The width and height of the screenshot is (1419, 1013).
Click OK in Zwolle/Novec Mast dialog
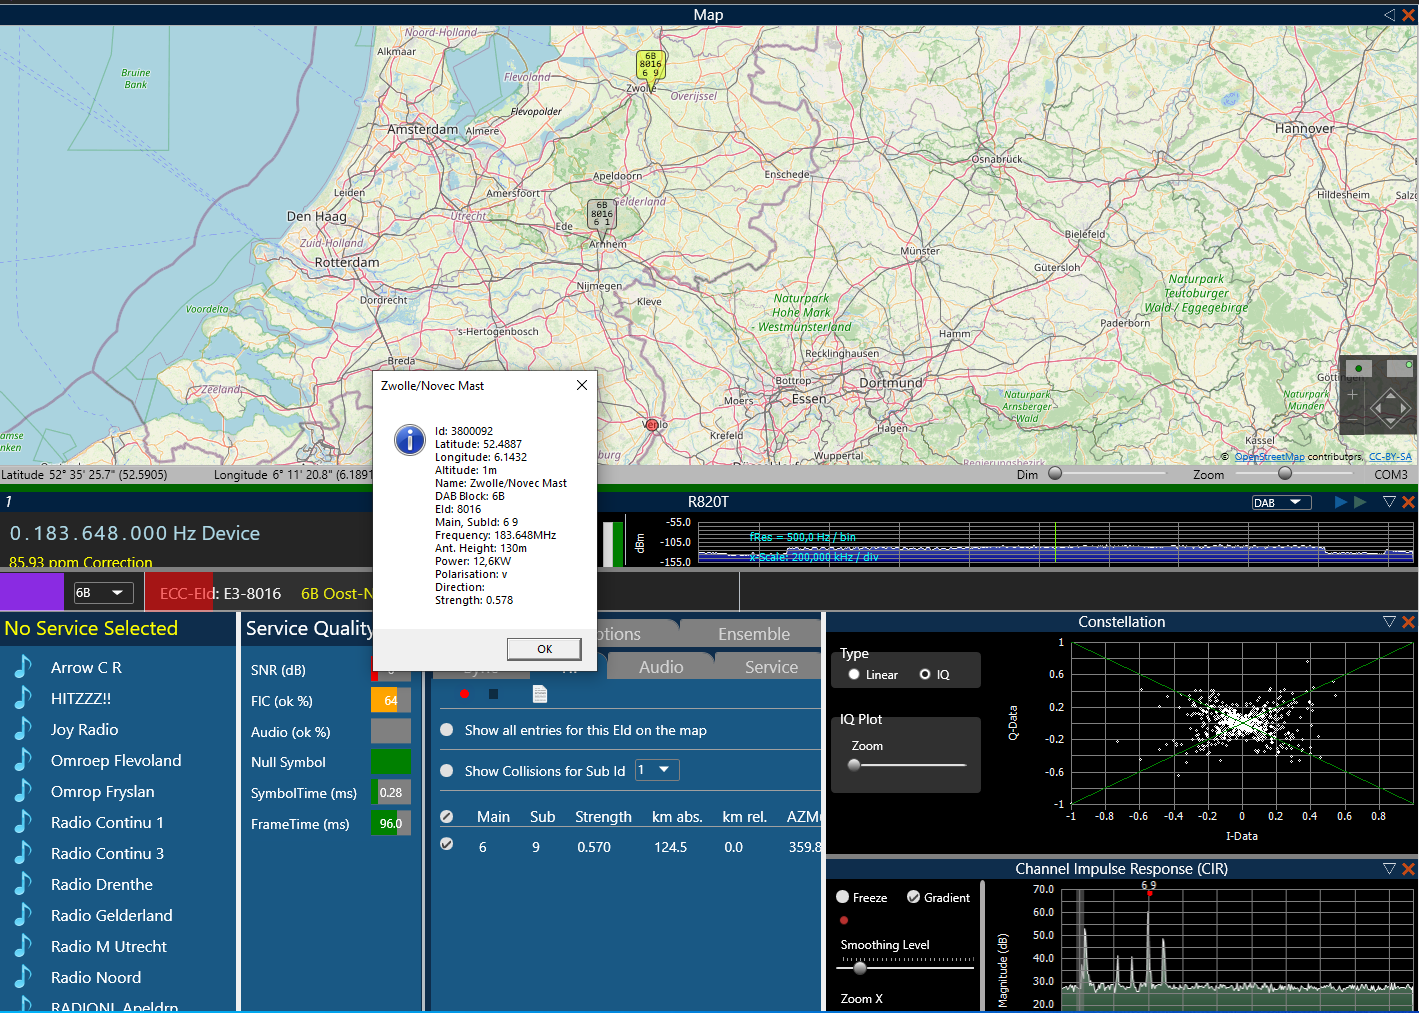544,649
